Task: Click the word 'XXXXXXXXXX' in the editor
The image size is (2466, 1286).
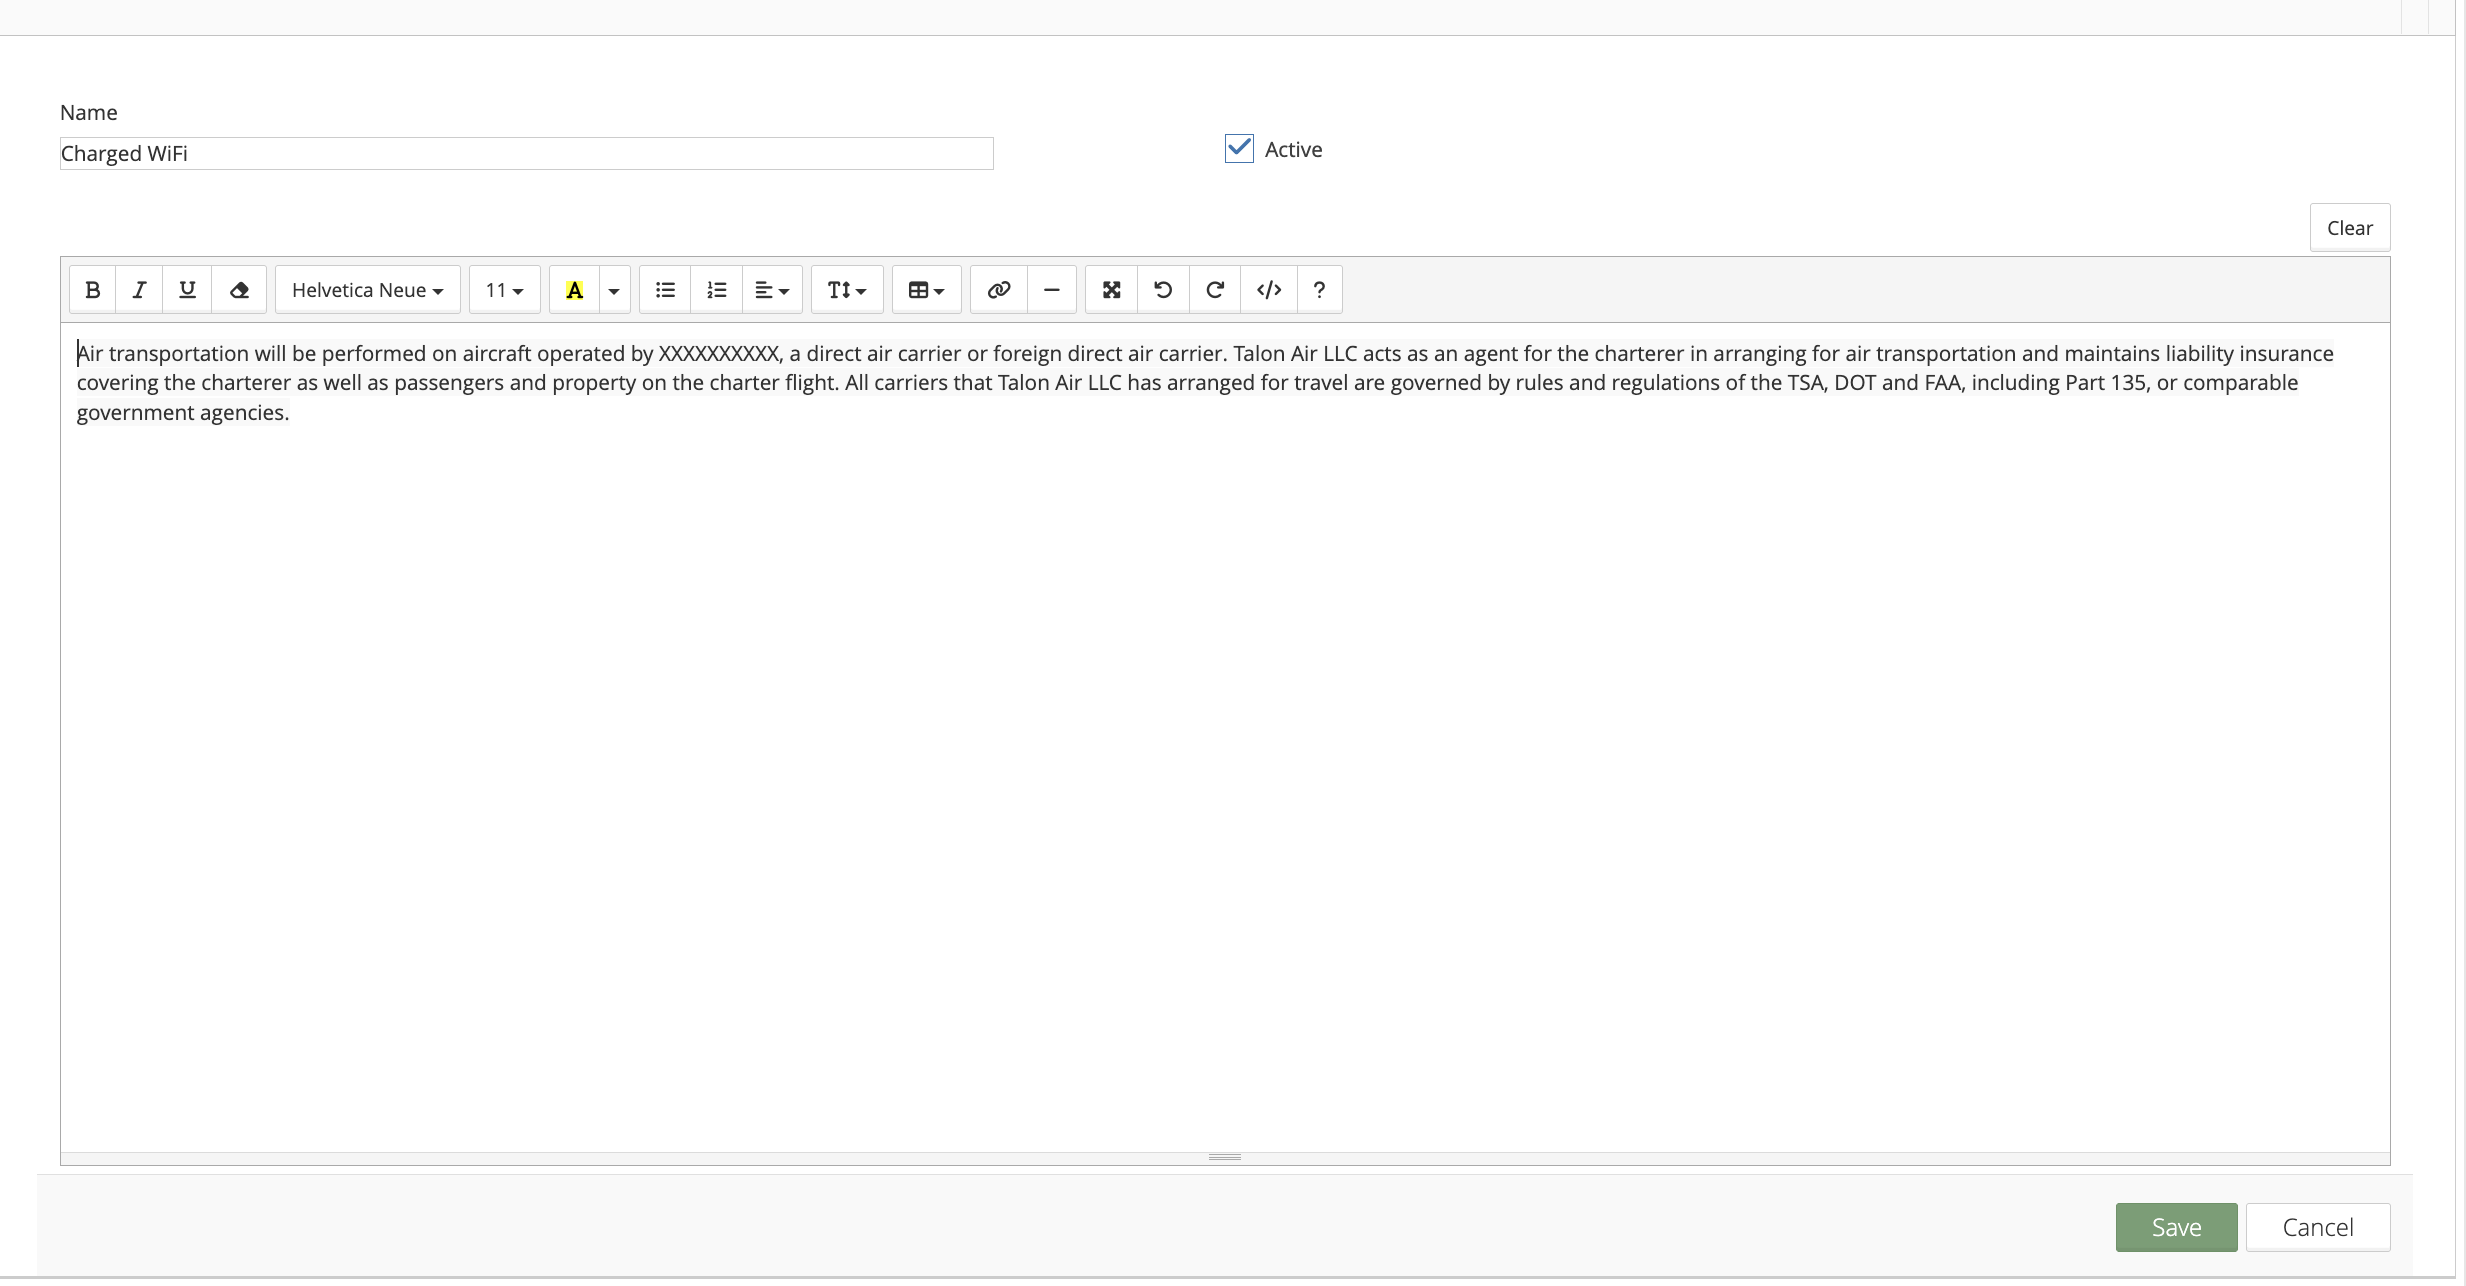Action: click(x=718, y=353)
